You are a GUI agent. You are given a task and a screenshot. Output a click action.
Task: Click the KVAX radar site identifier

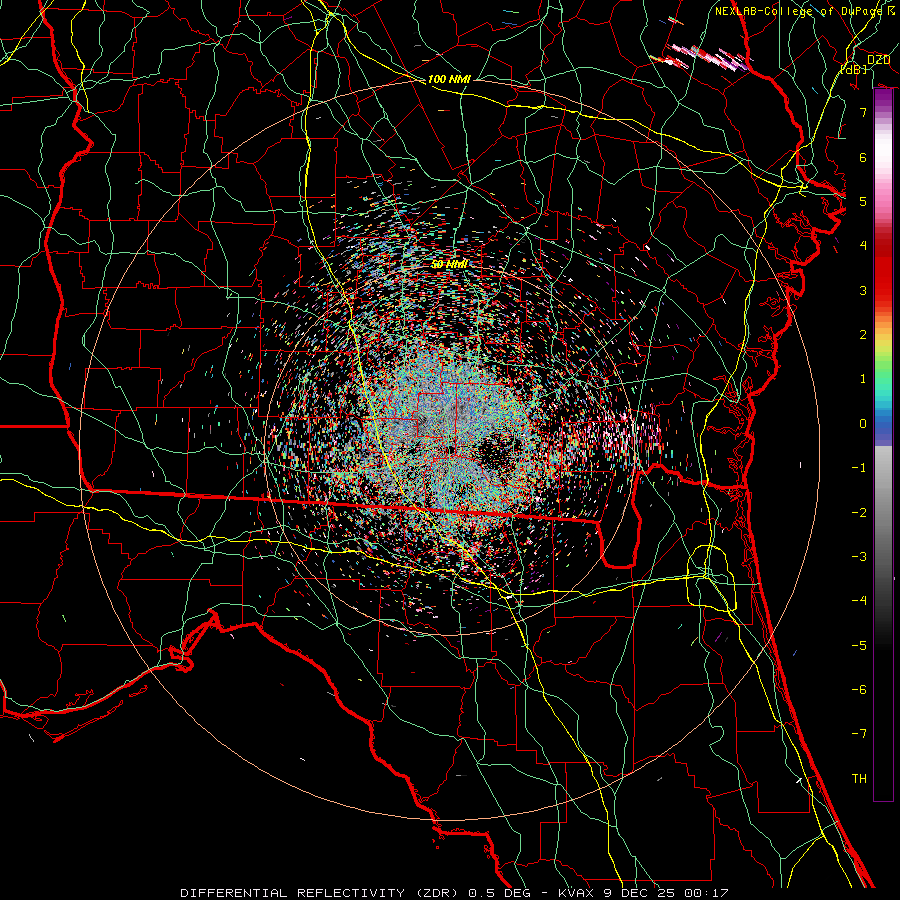[577, 893]
